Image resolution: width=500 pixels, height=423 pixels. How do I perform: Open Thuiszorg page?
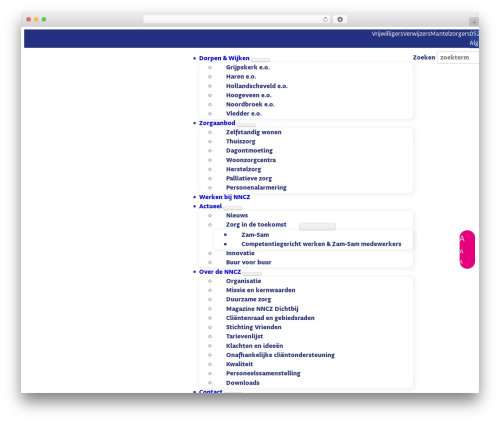pos(241,141)
